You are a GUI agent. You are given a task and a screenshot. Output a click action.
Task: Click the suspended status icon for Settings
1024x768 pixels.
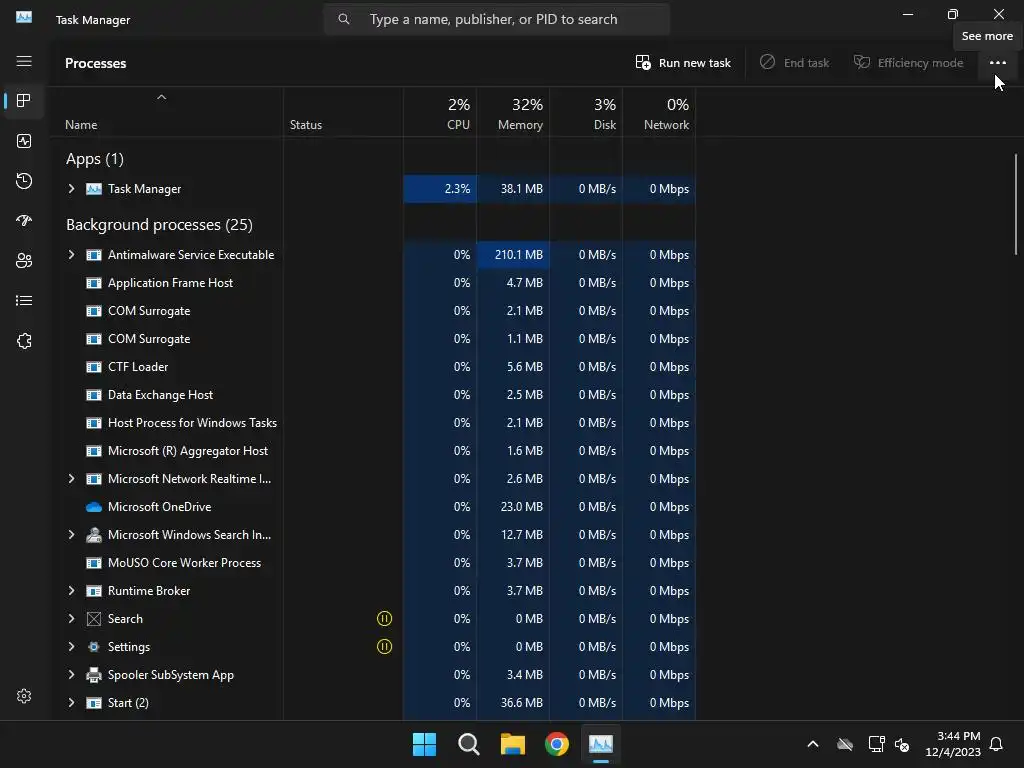point(385,647)
